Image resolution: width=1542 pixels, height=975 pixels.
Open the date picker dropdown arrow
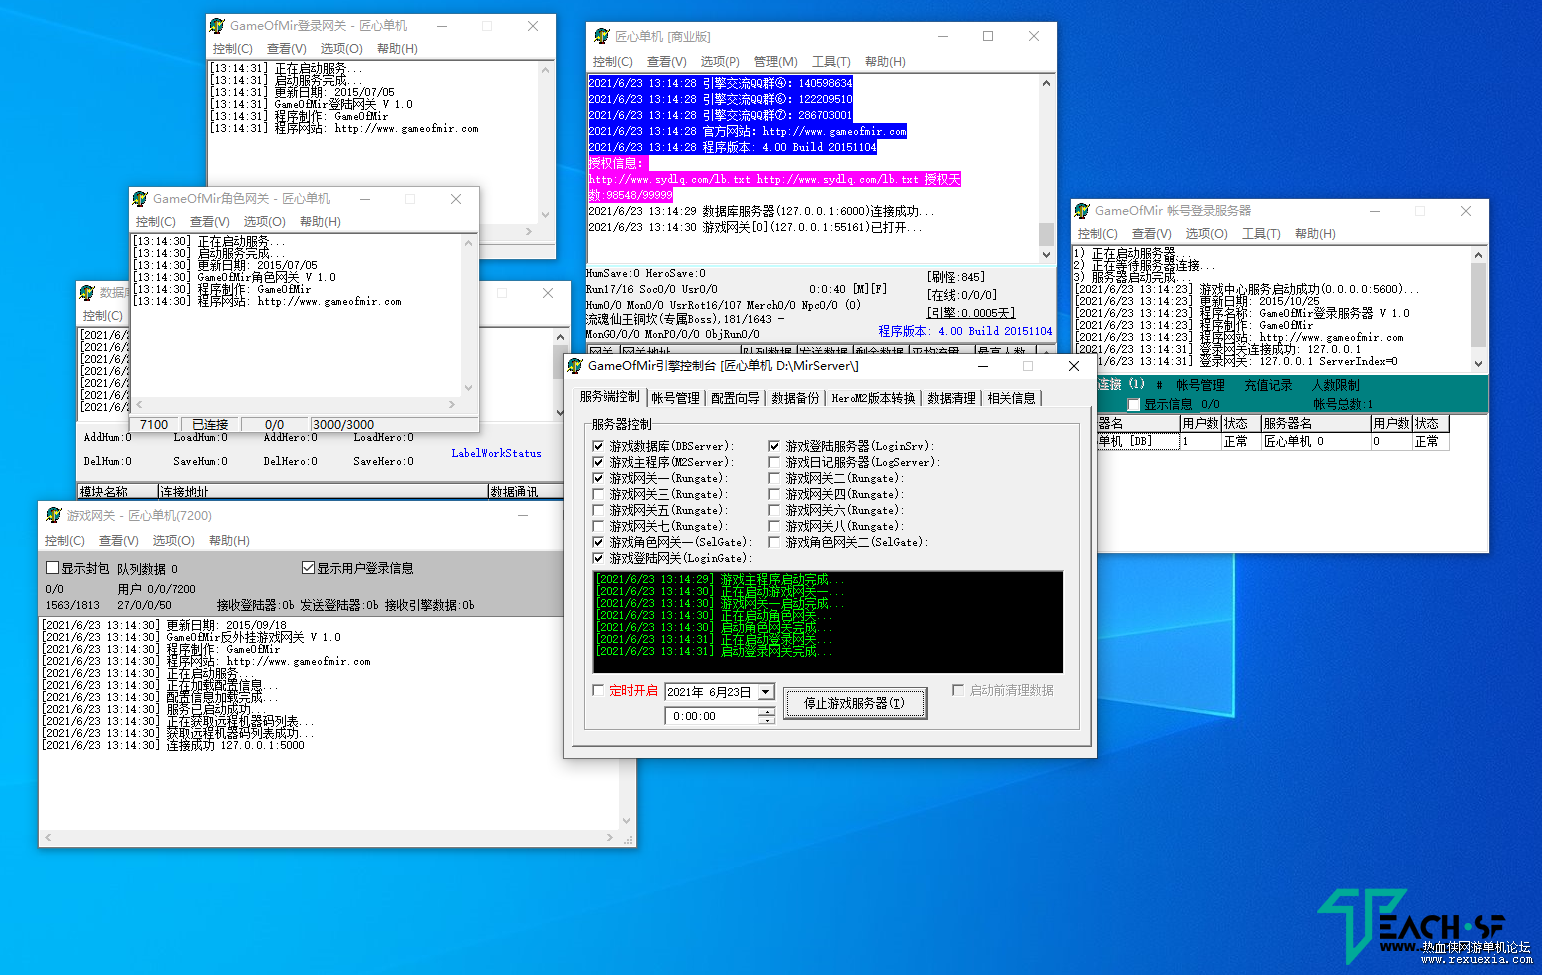(x=766, y=692)
